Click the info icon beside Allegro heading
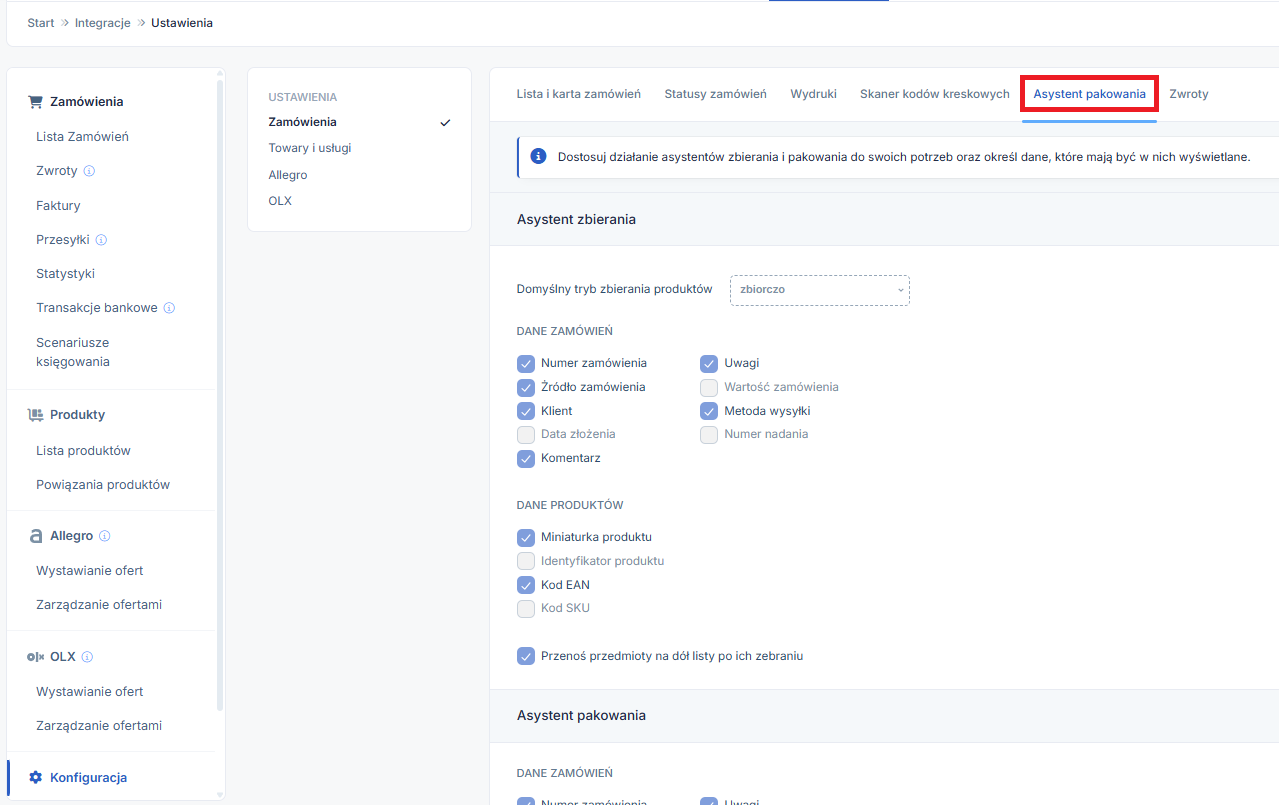The height and width of the screenshot is (805, 1279). coord(105,536)
